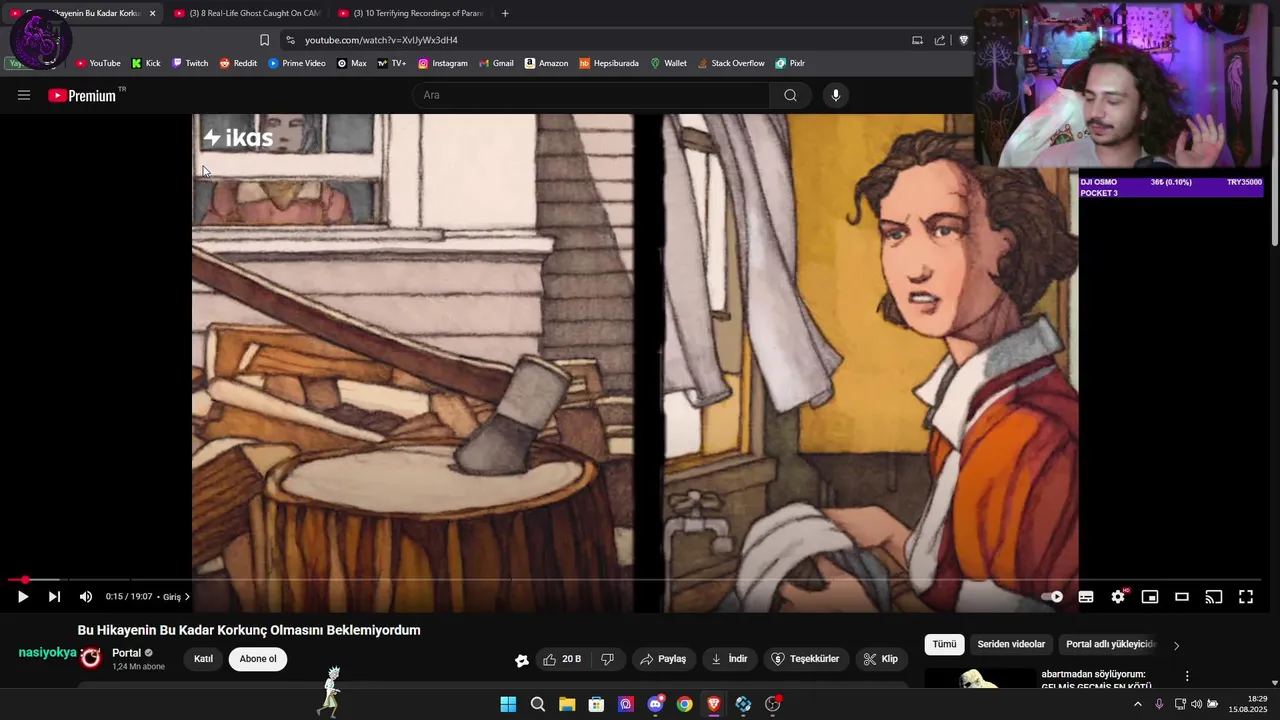Image resolution: width=1280 pixels, height=720 pixels.
Task: Open Windows Start button
Action: click(508, 704)
